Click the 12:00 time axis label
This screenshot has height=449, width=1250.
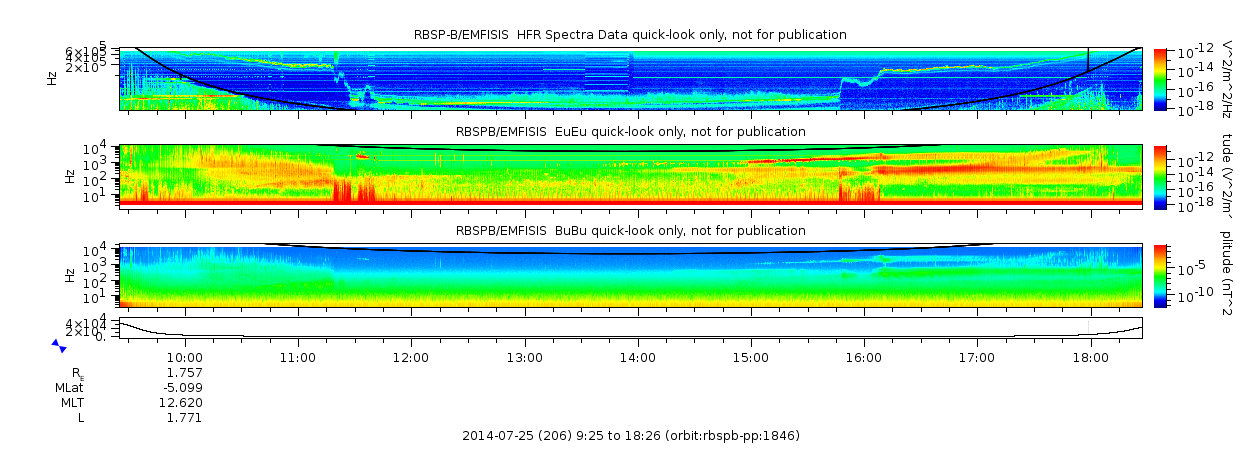(411, 357)
